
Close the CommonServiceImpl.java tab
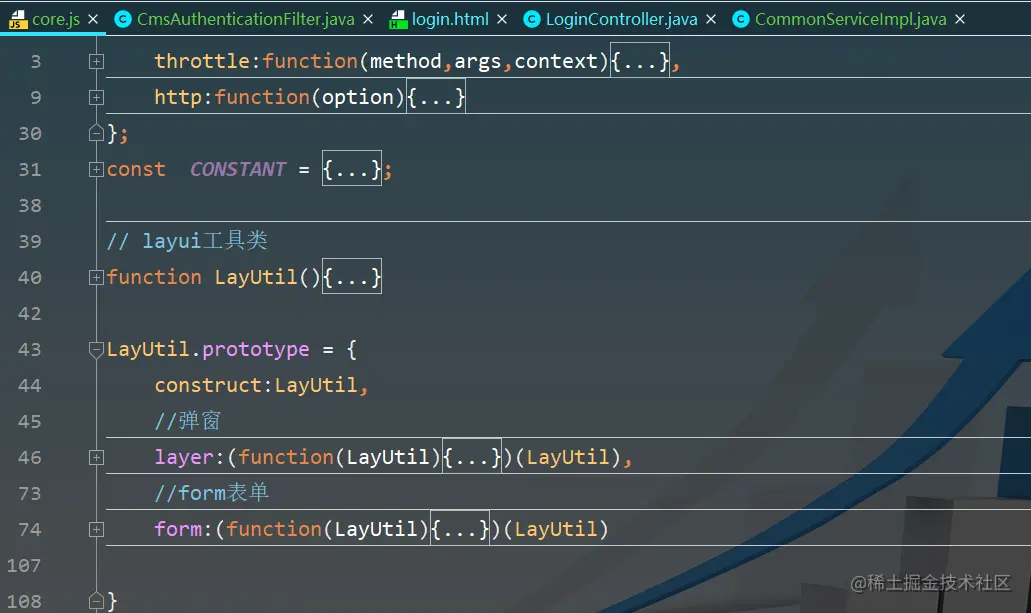pos(960,19)
